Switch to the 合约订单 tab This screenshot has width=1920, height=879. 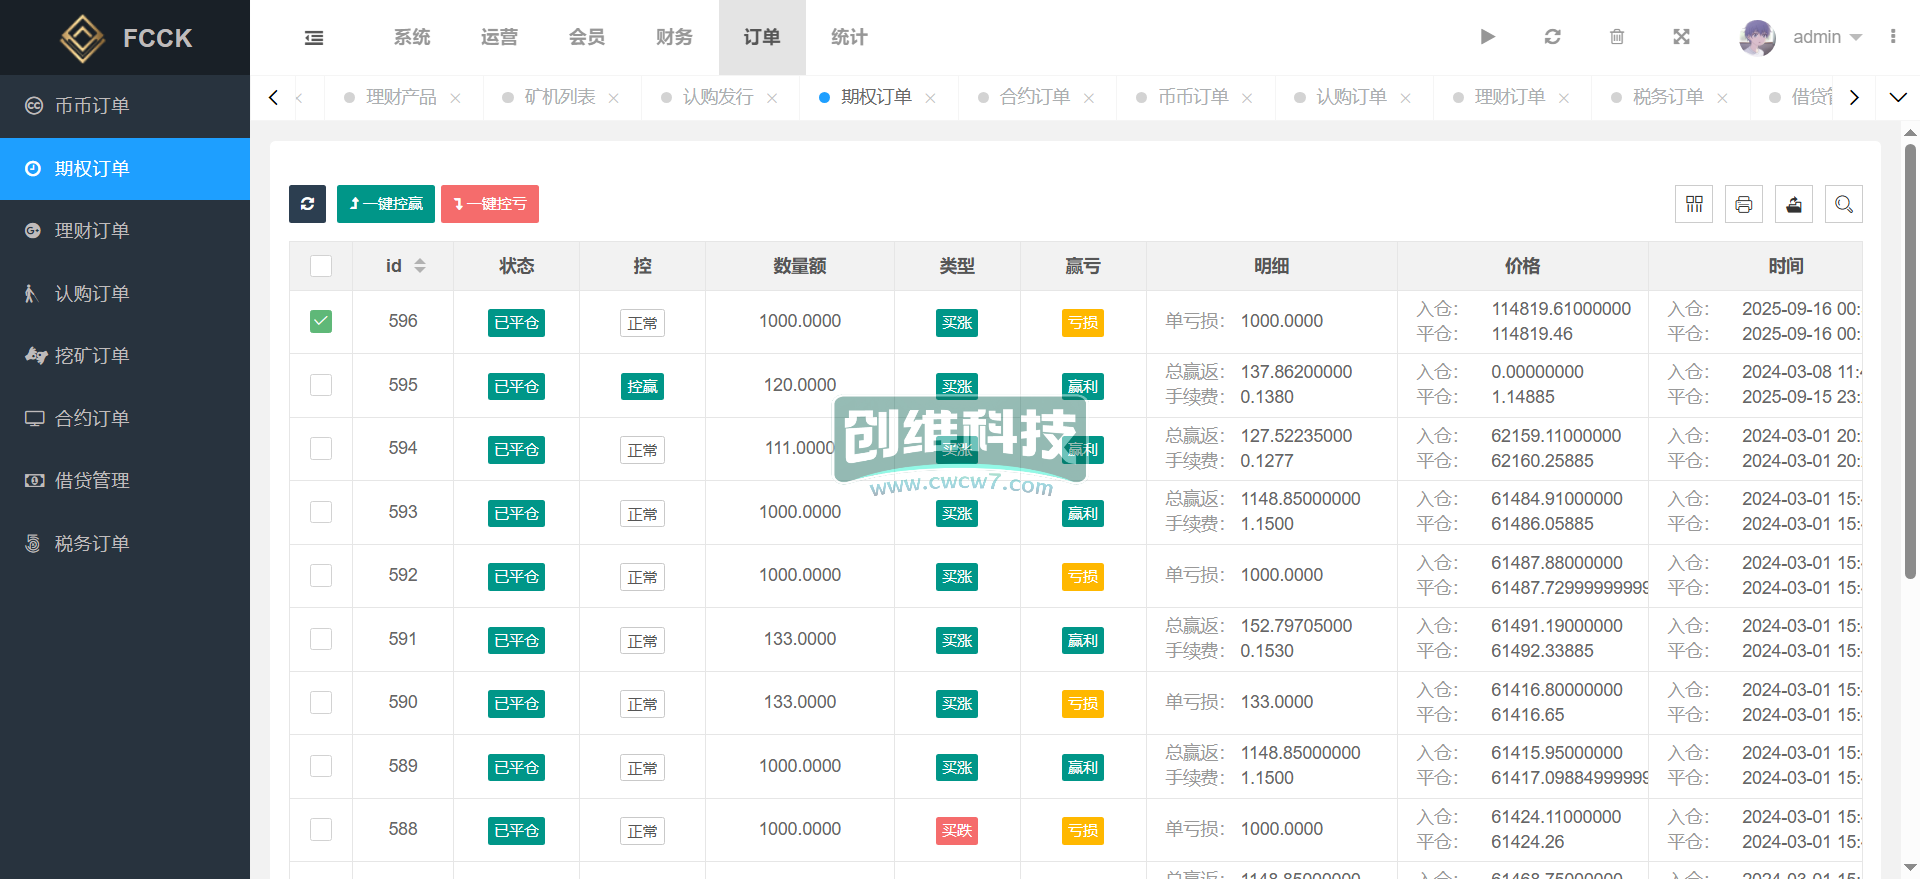pos(1035,97)
